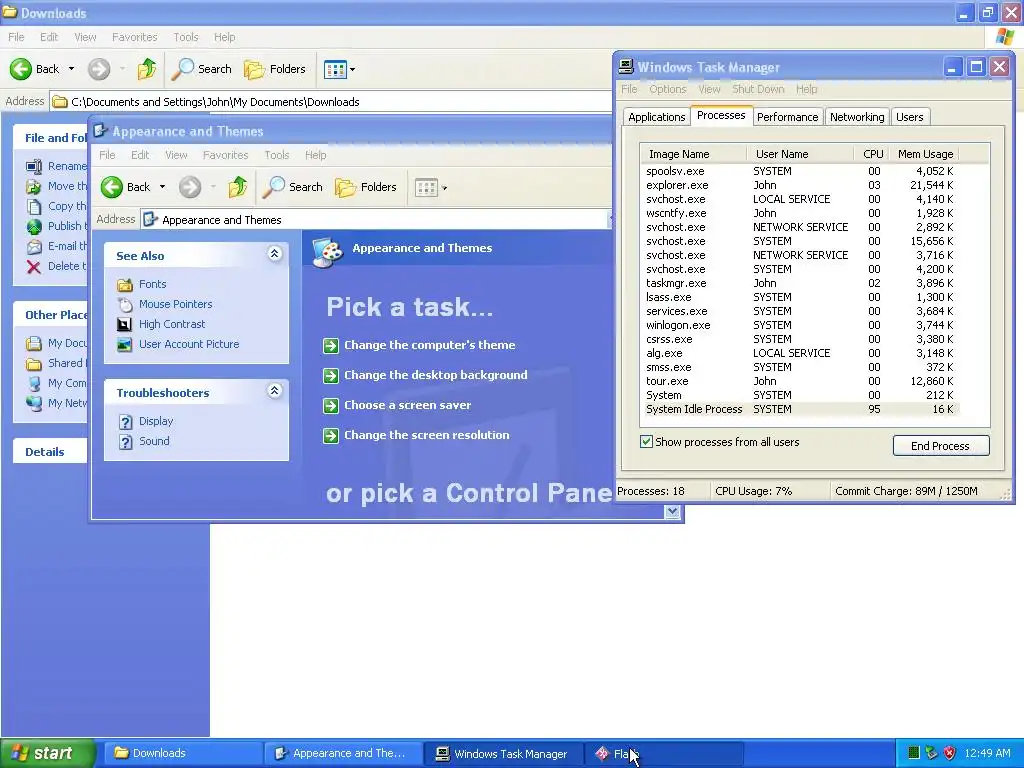Click Appearance and Themes address bar

tap(376, 219)
